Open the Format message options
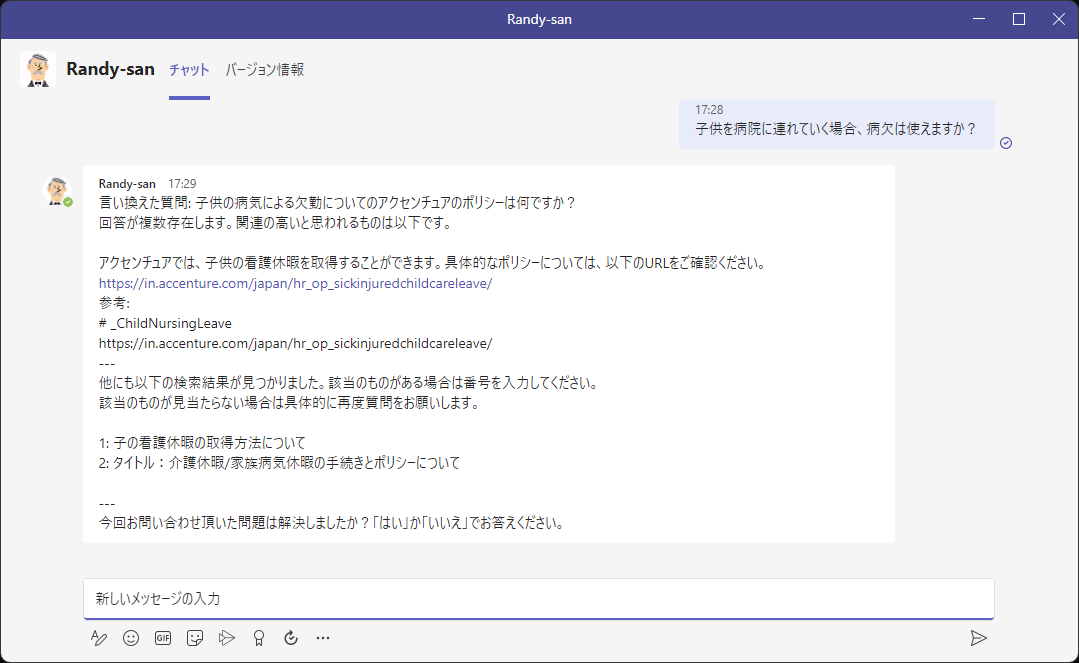 99,637
